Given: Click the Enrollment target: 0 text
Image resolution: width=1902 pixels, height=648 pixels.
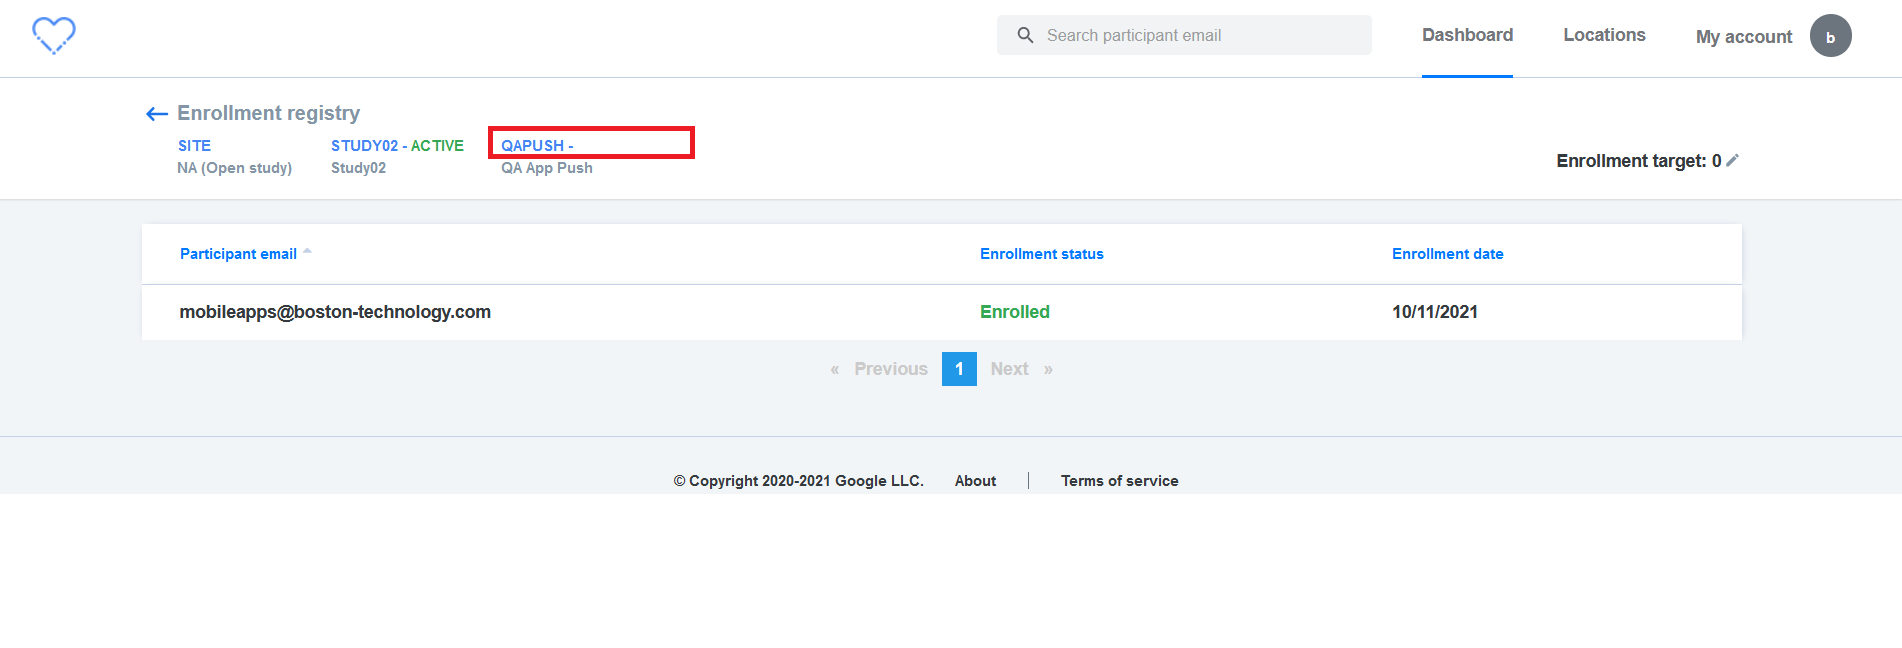Looking at the screenshot, I should pos(1639,161).
